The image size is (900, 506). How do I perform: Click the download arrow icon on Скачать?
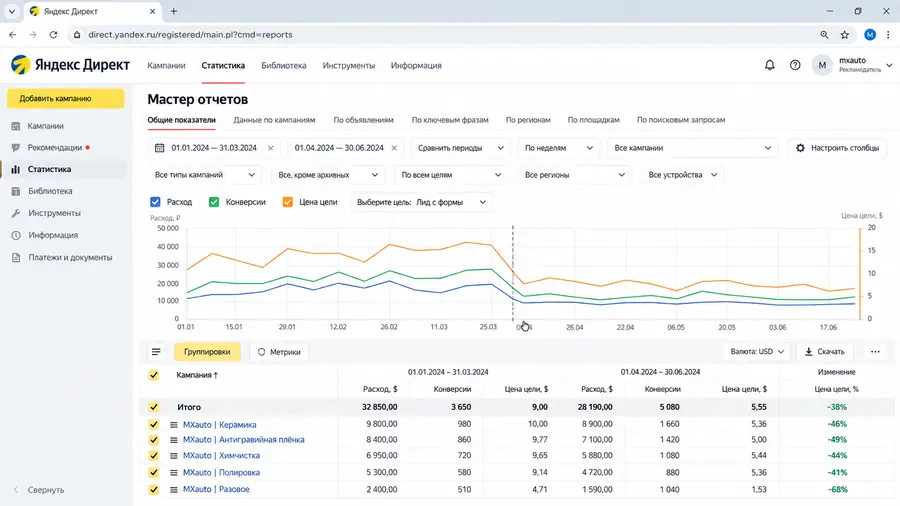point(809,352)
